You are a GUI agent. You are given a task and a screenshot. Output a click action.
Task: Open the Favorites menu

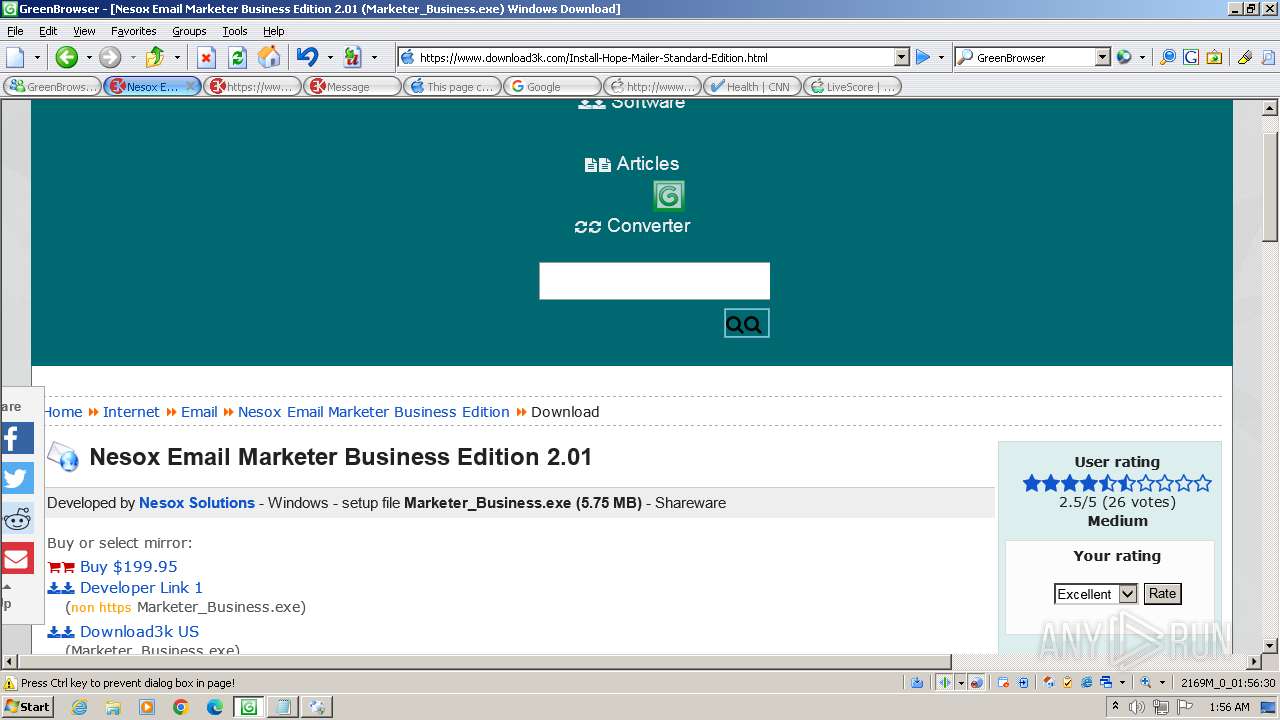[133, 31]
